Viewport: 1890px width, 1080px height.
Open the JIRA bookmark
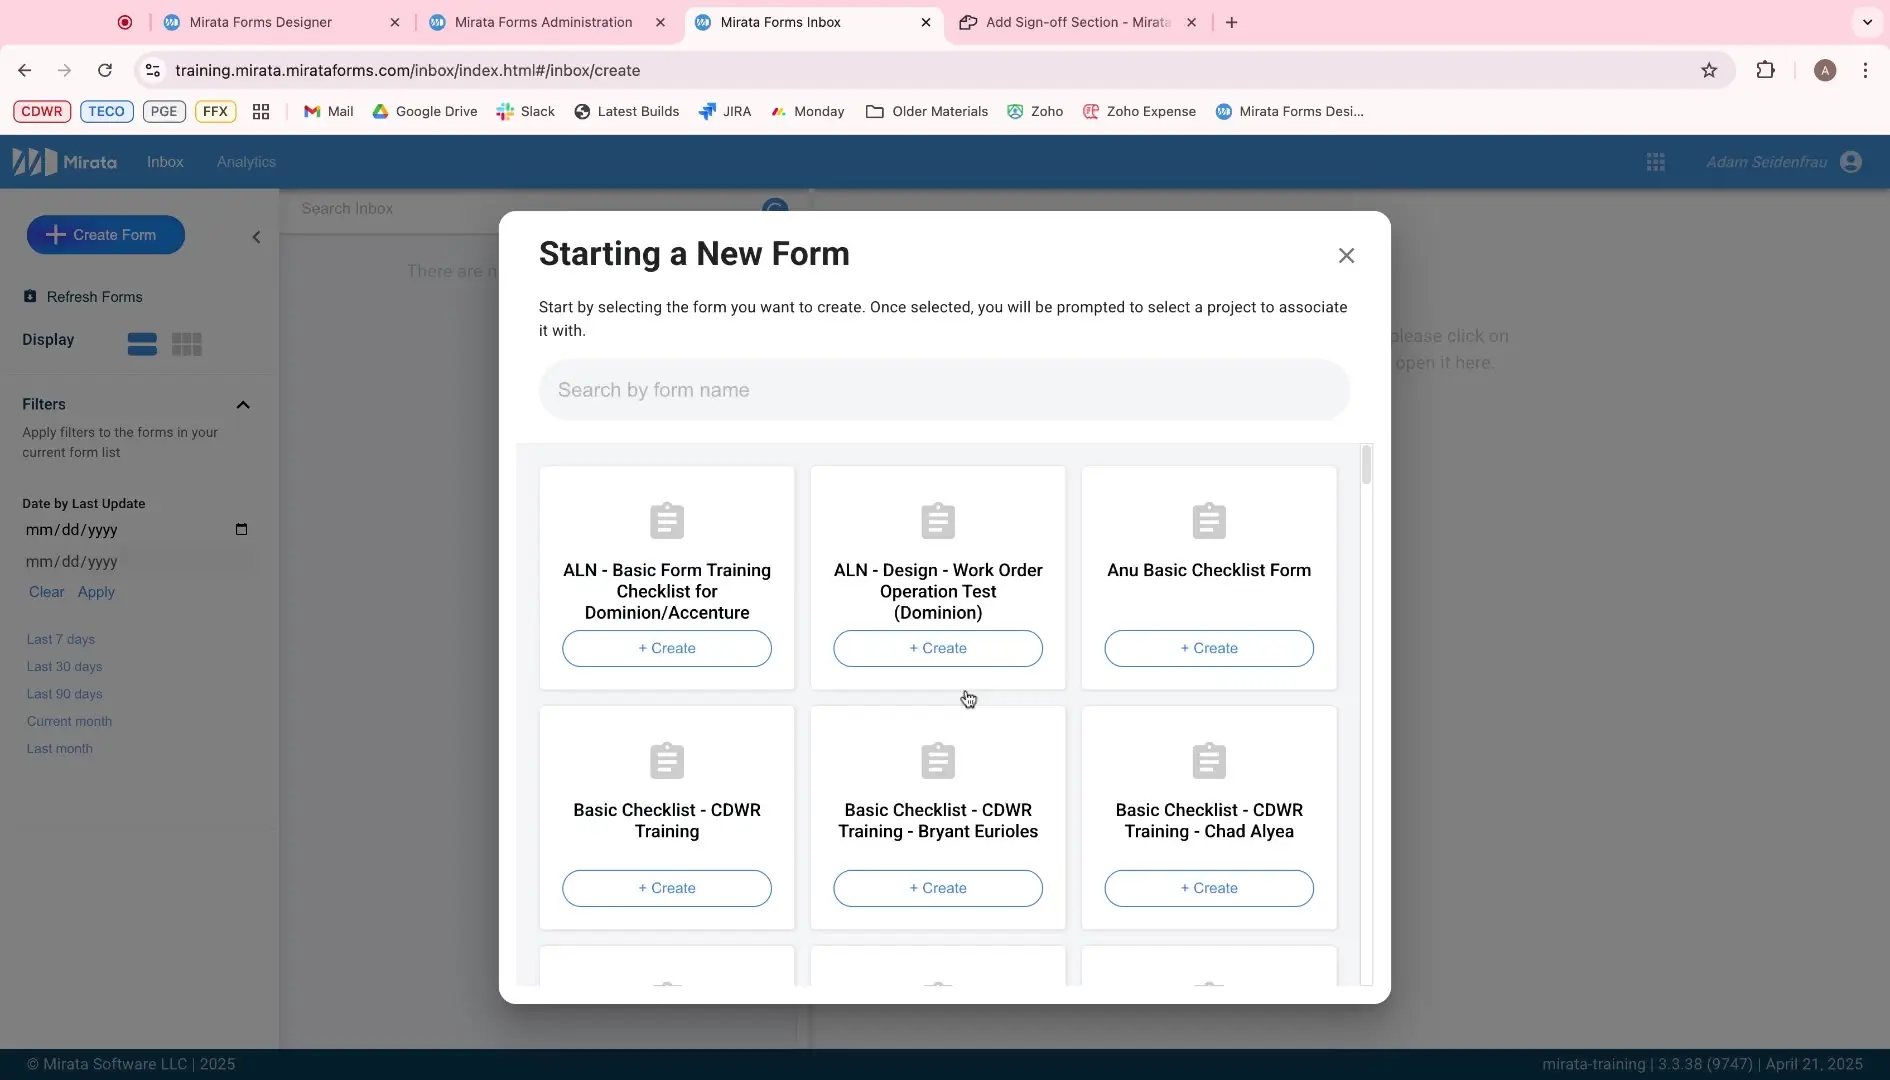coord(725,111)
